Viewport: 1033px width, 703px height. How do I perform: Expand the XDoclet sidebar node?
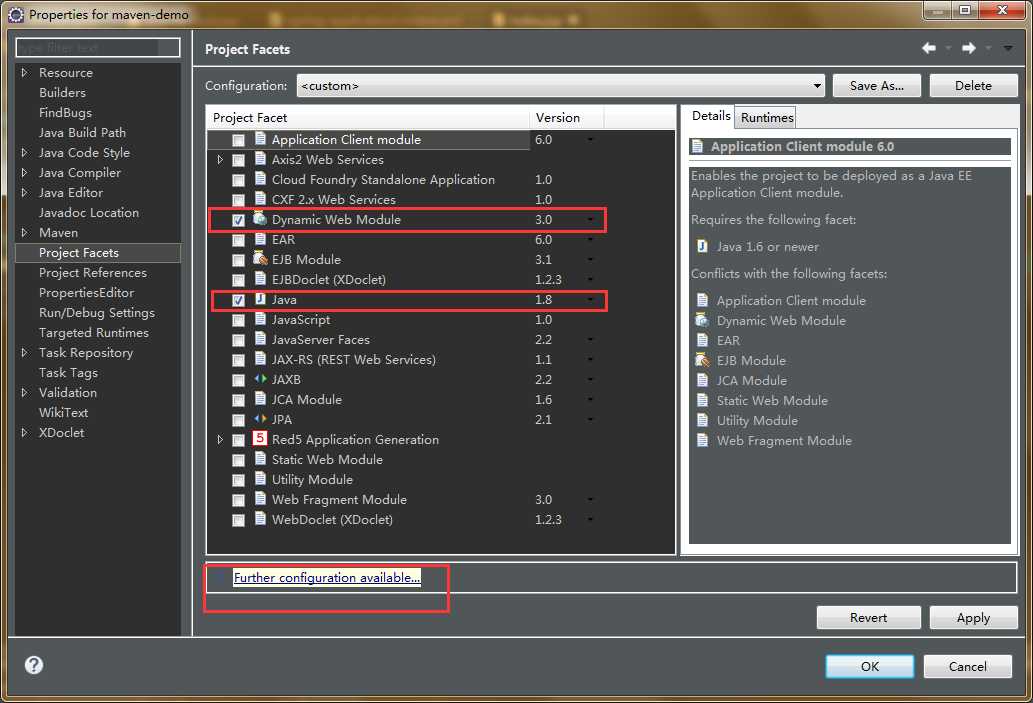24,432
